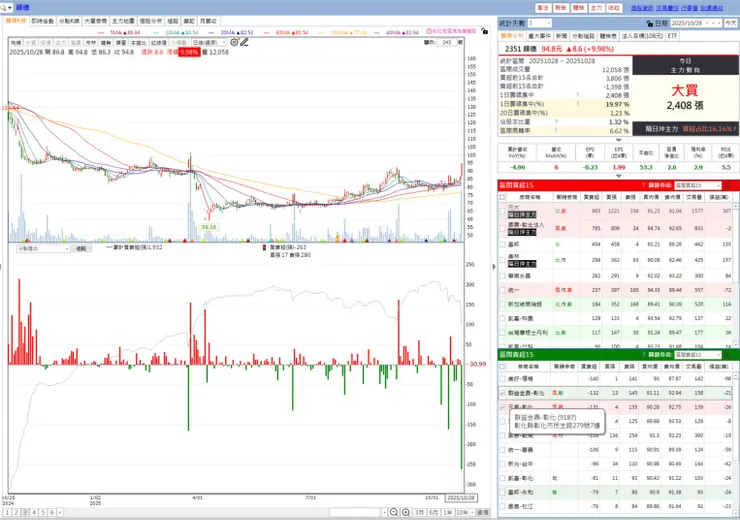Select the pencil drawing tool icon
The height and width of the screenshot is (520, 740).
244,42
